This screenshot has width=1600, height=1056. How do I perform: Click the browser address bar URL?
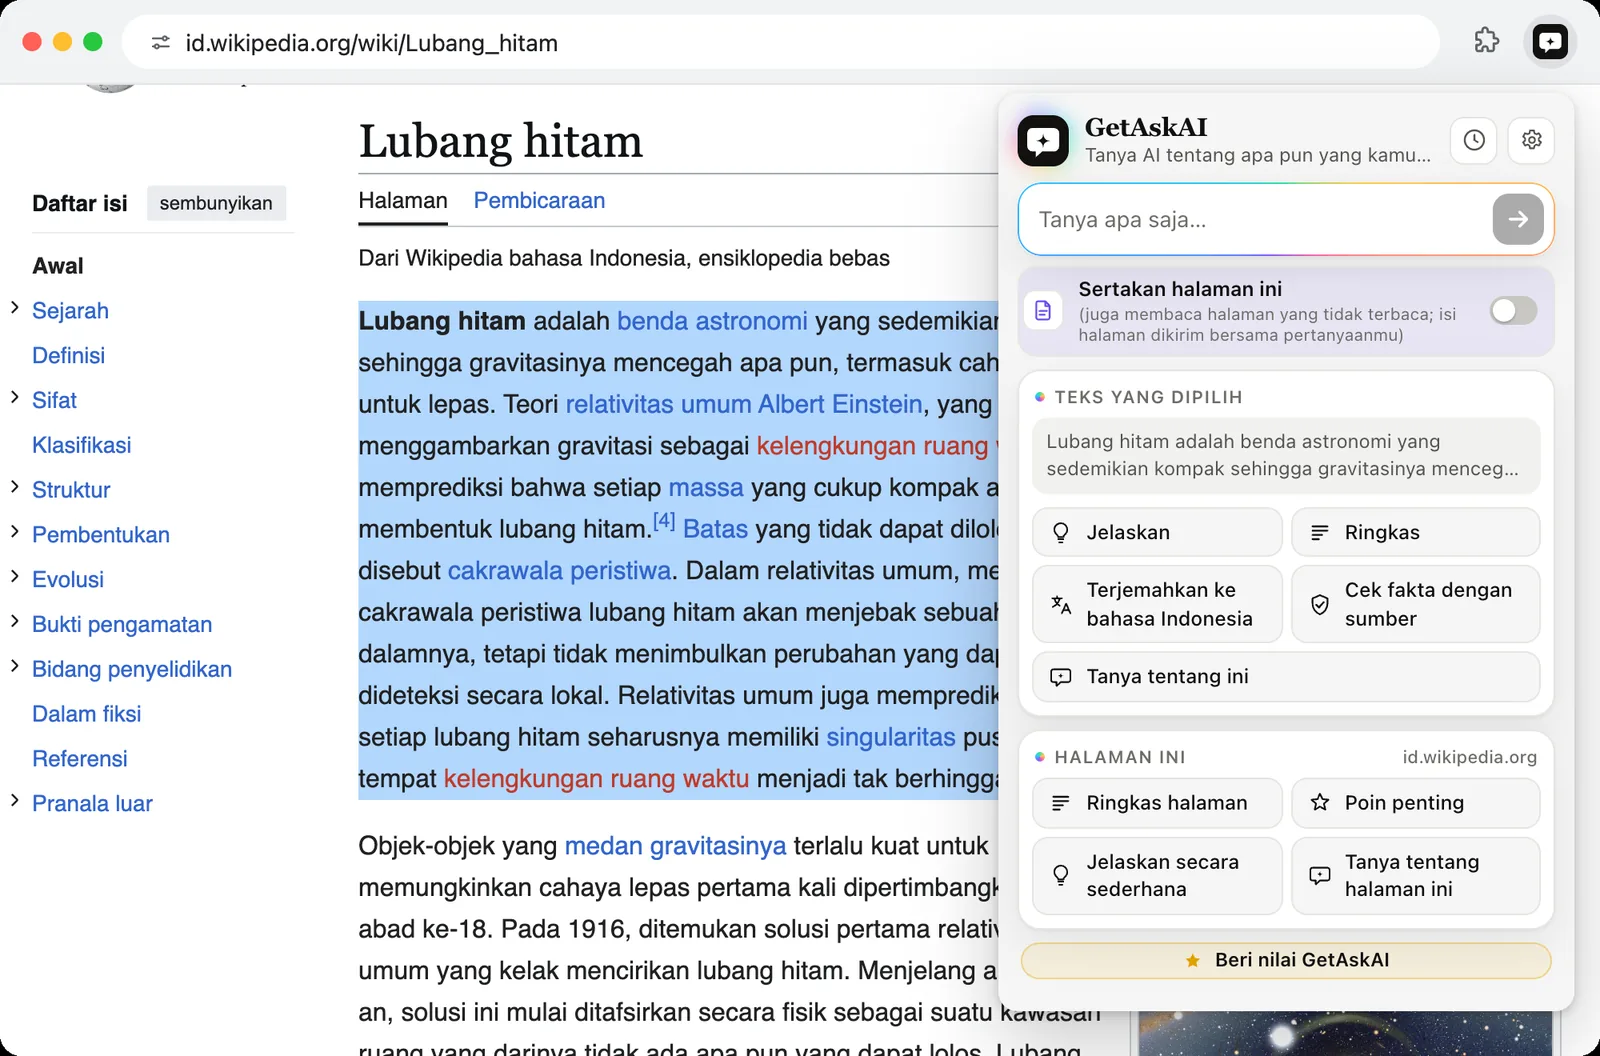coord(372,43)
